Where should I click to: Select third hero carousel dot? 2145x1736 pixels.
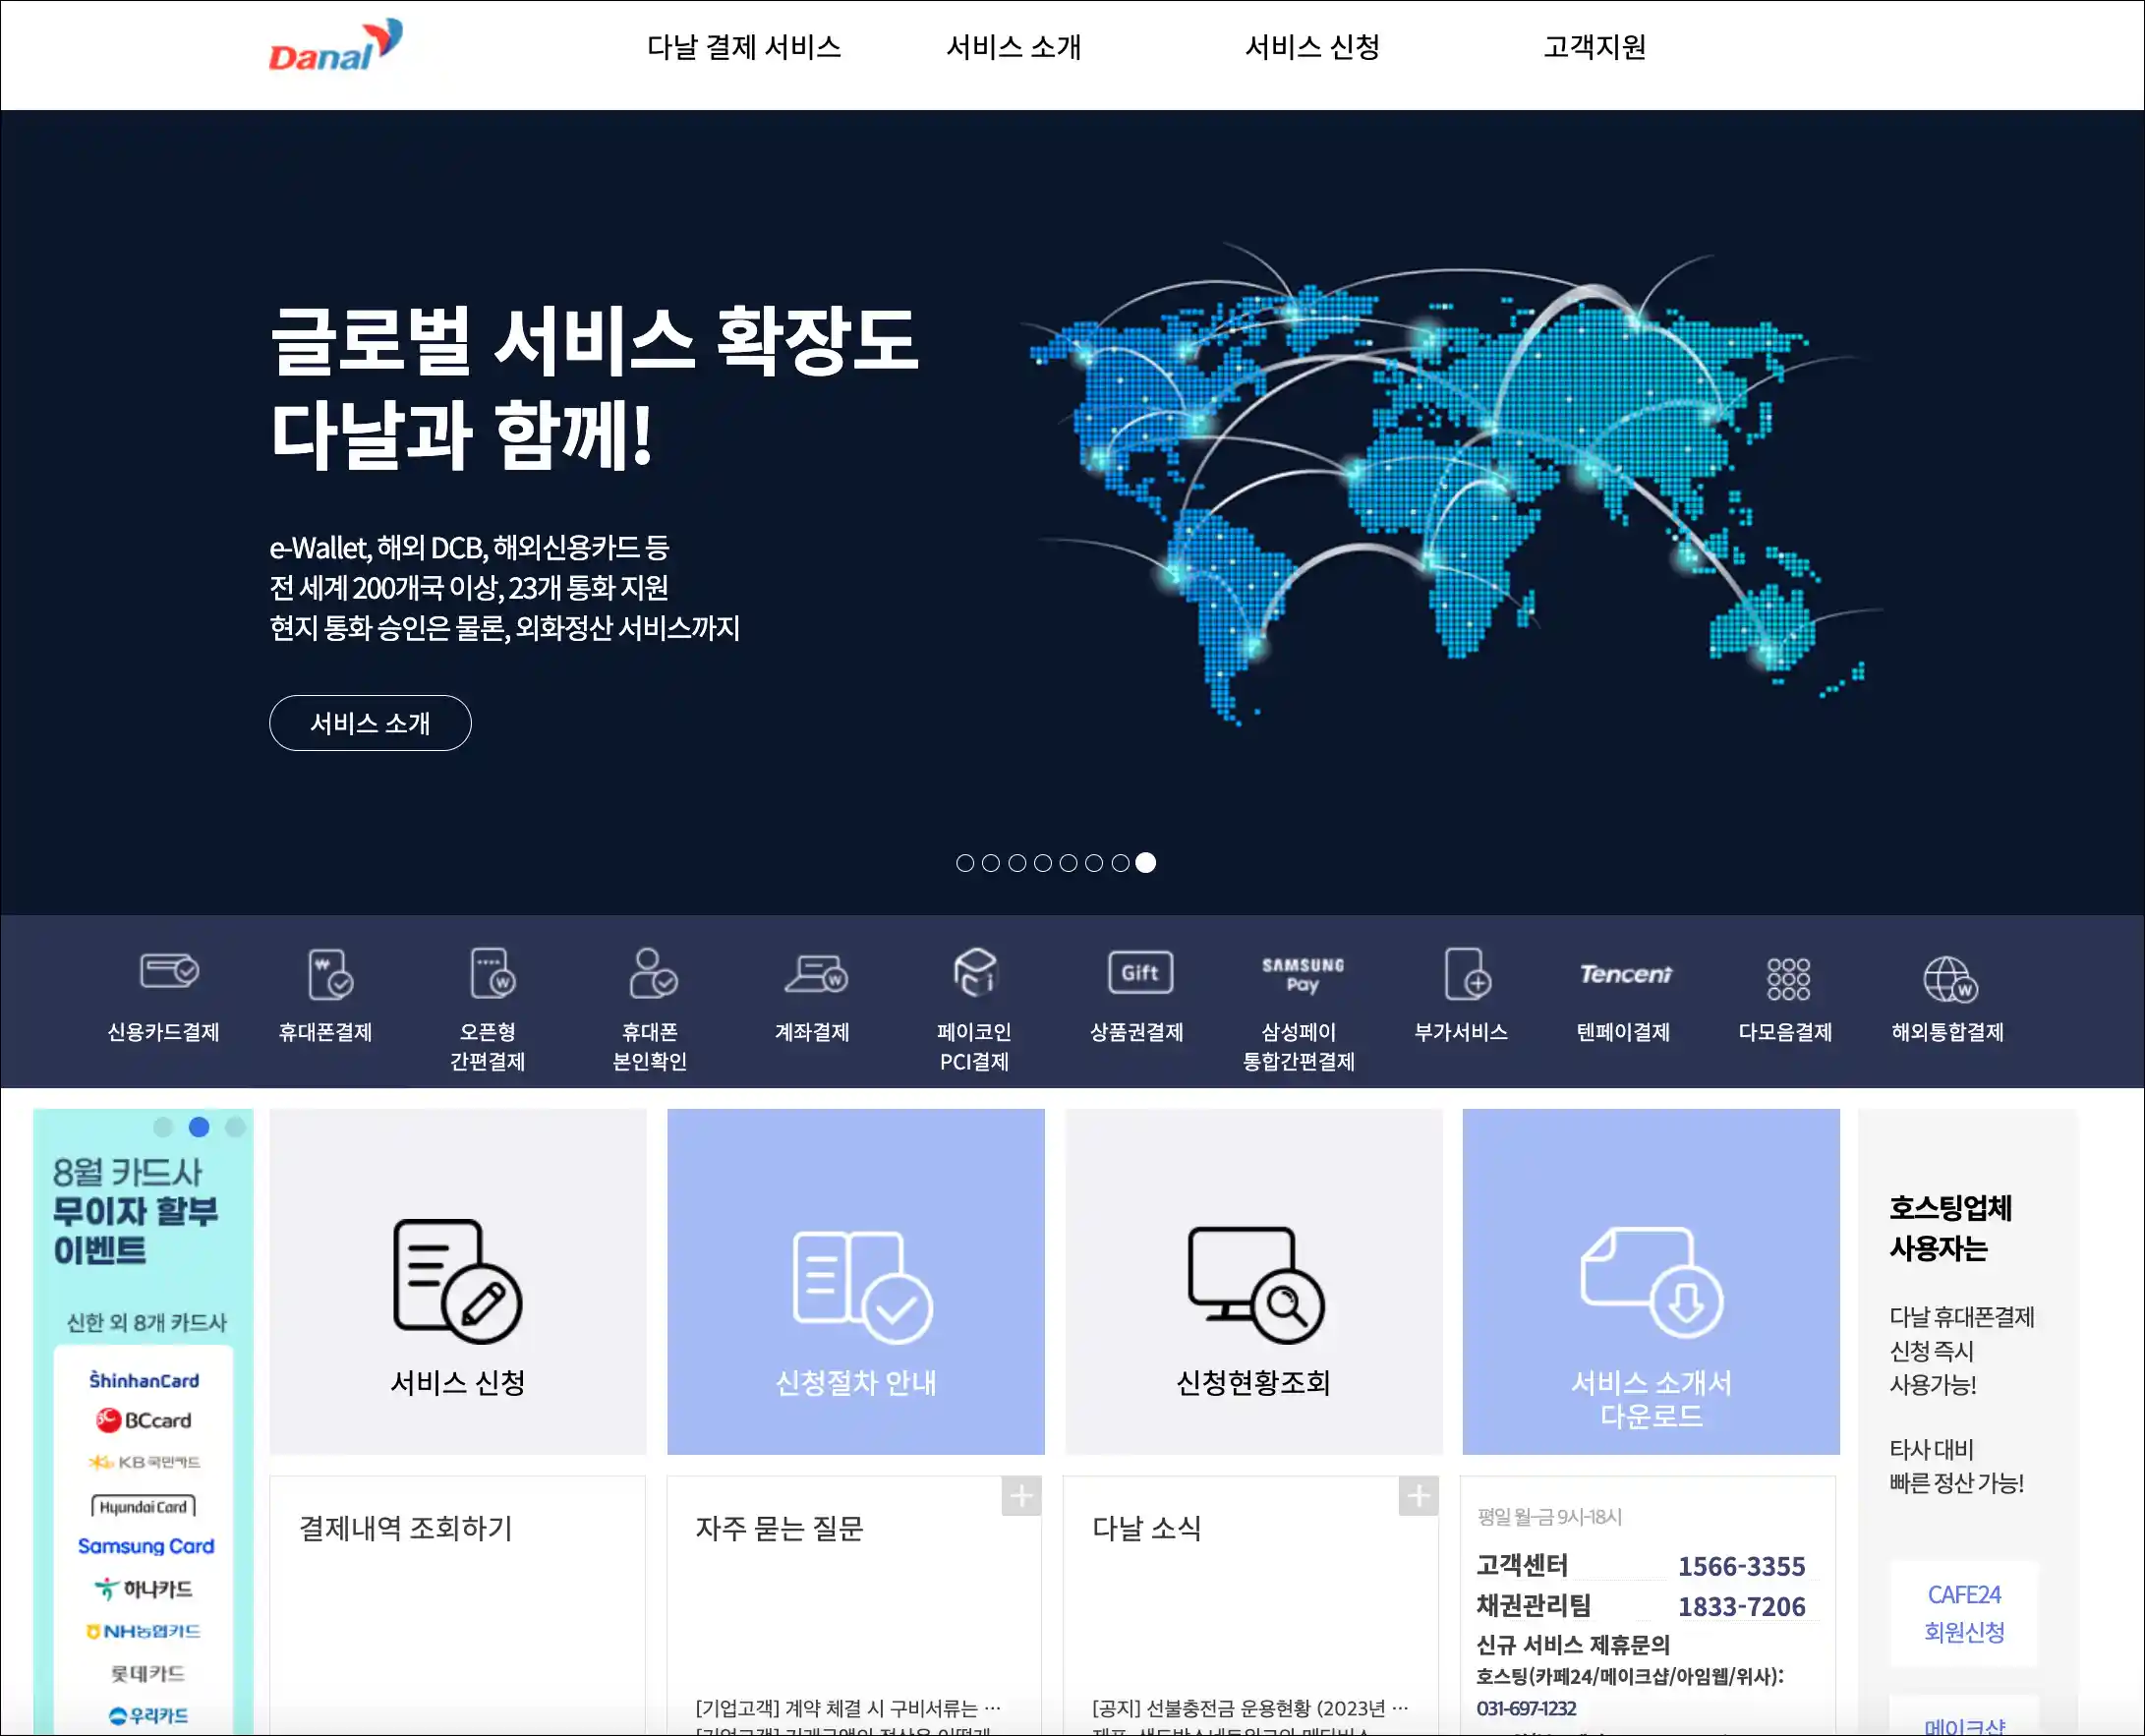[x=1017, y=863]
